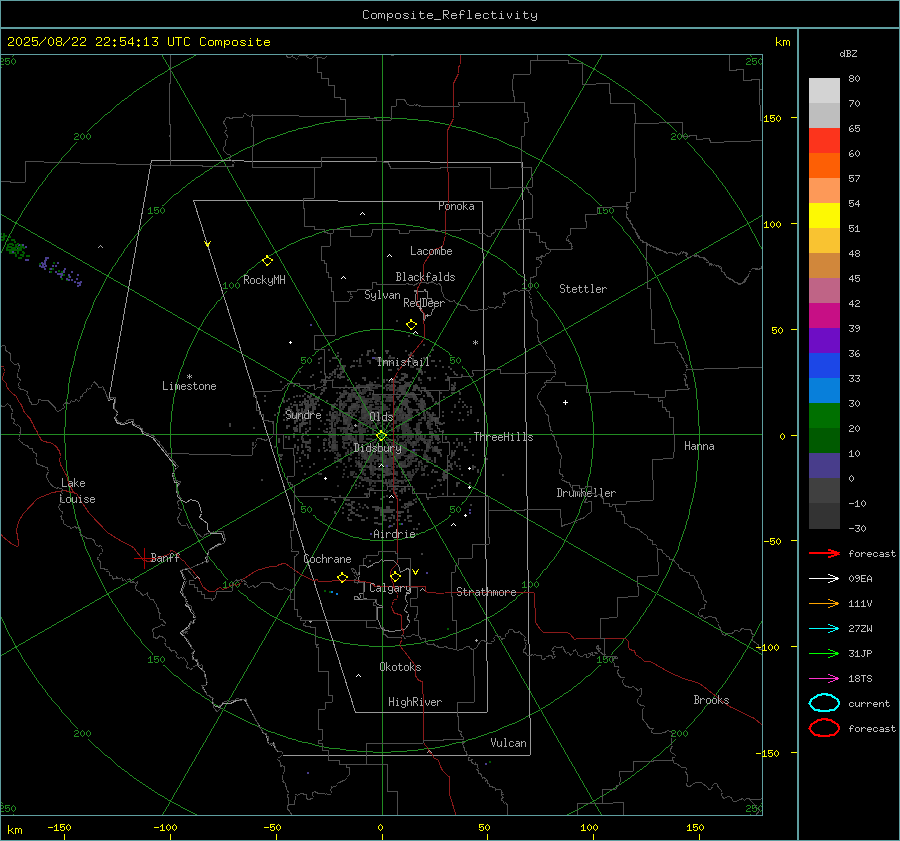Click the Brooks city label
This screenshot has height=841, width=900.
coord(711,700)
